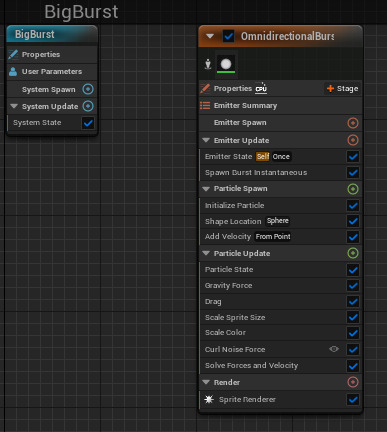The image size is (387, 432).
Task: Collapse the Emitter Update section
Action: click(x=206, y=140)
